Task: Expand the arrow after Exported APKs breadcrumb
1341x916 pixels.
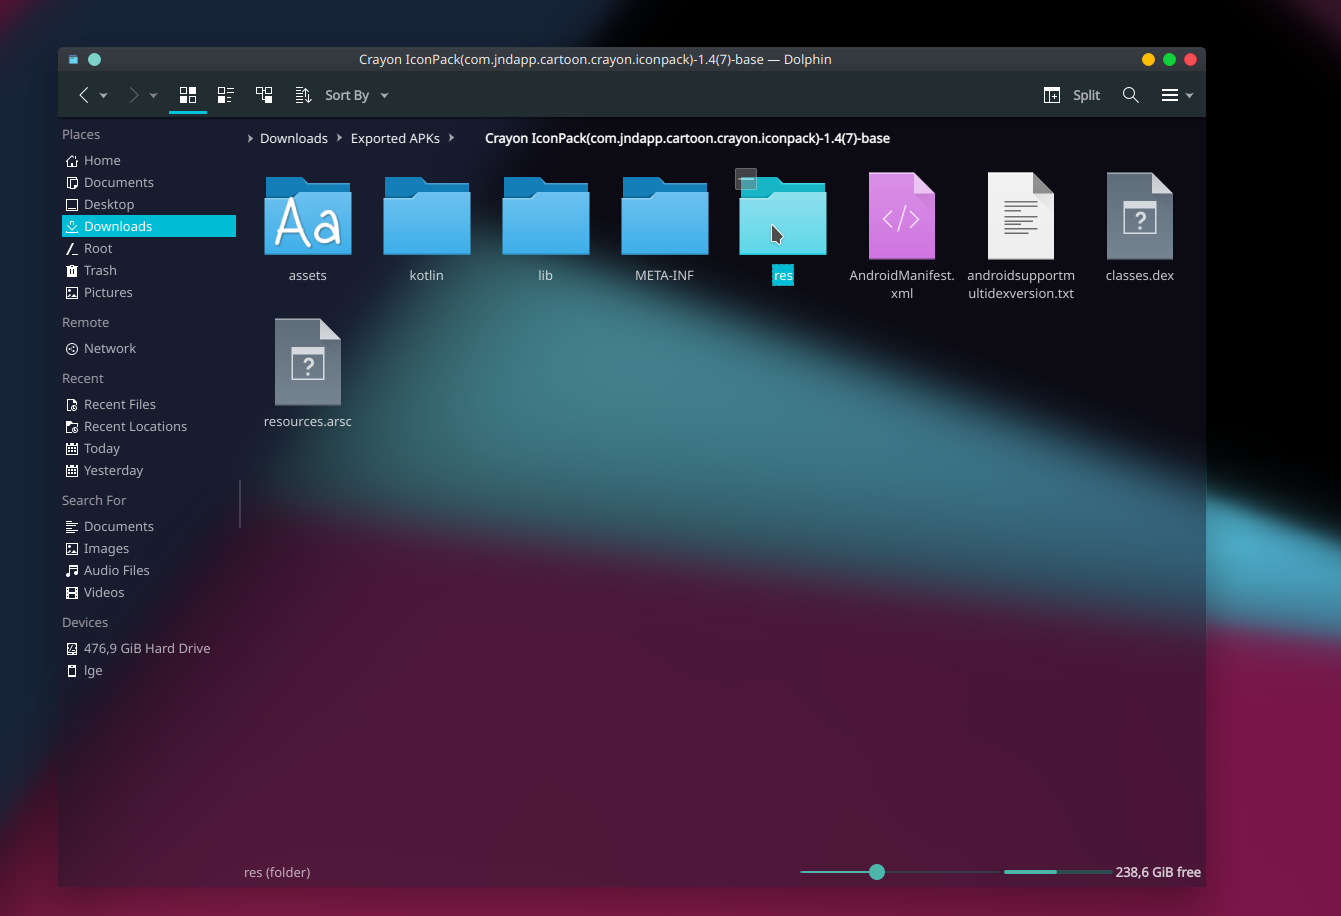Action: [x=452, y=138]
